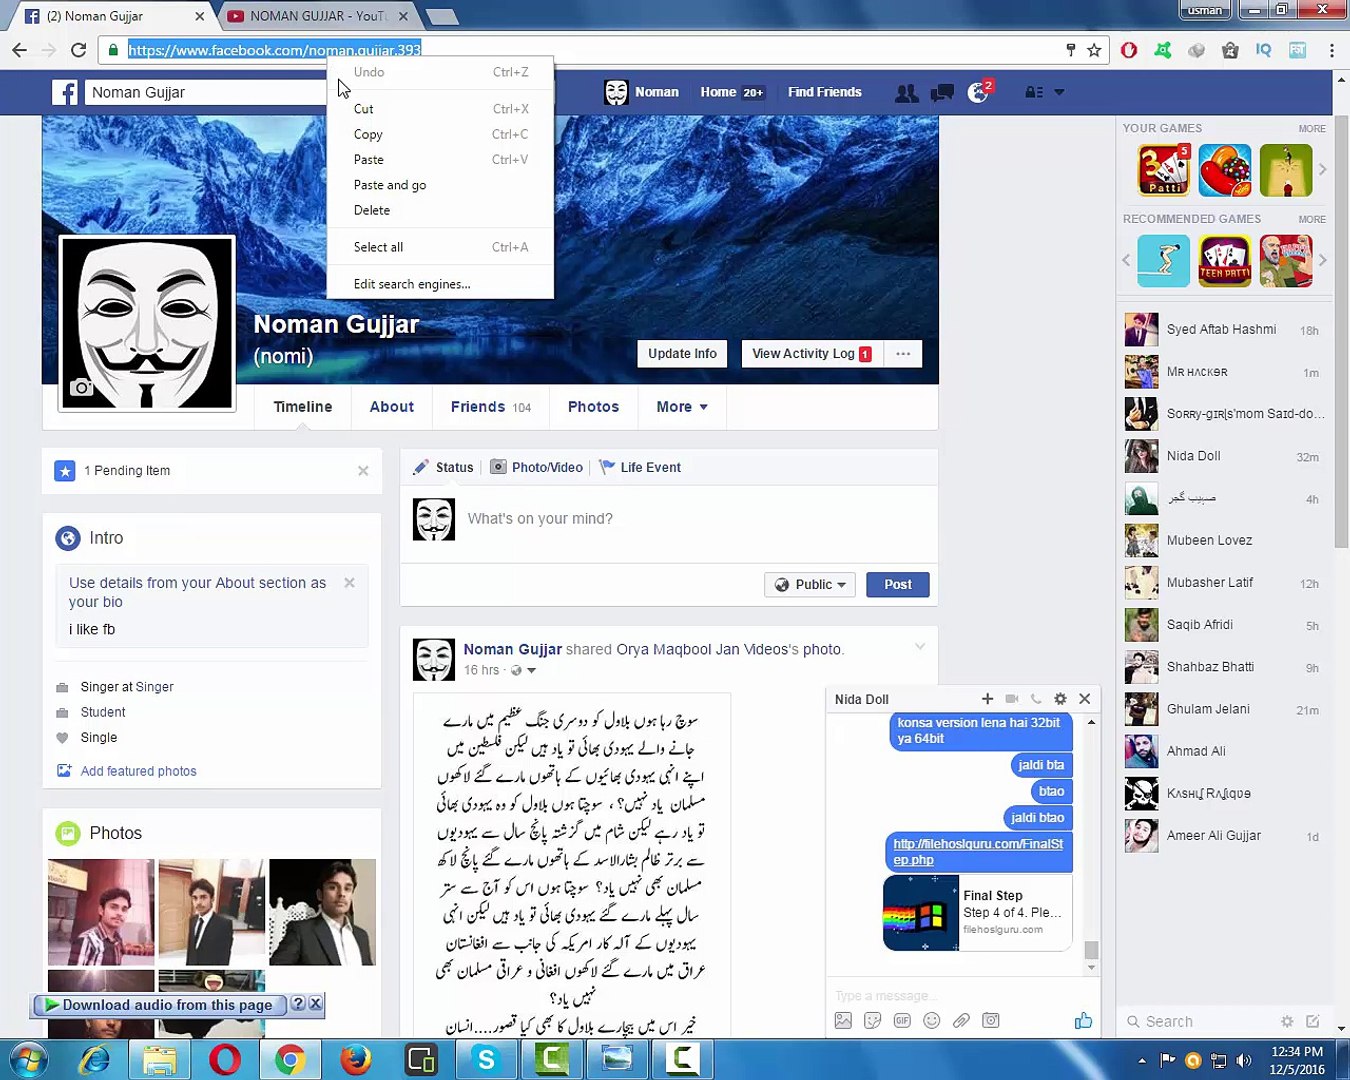Send a thumbs-up like in chat
1350x1080 pixels.
coord(1083,1021)
